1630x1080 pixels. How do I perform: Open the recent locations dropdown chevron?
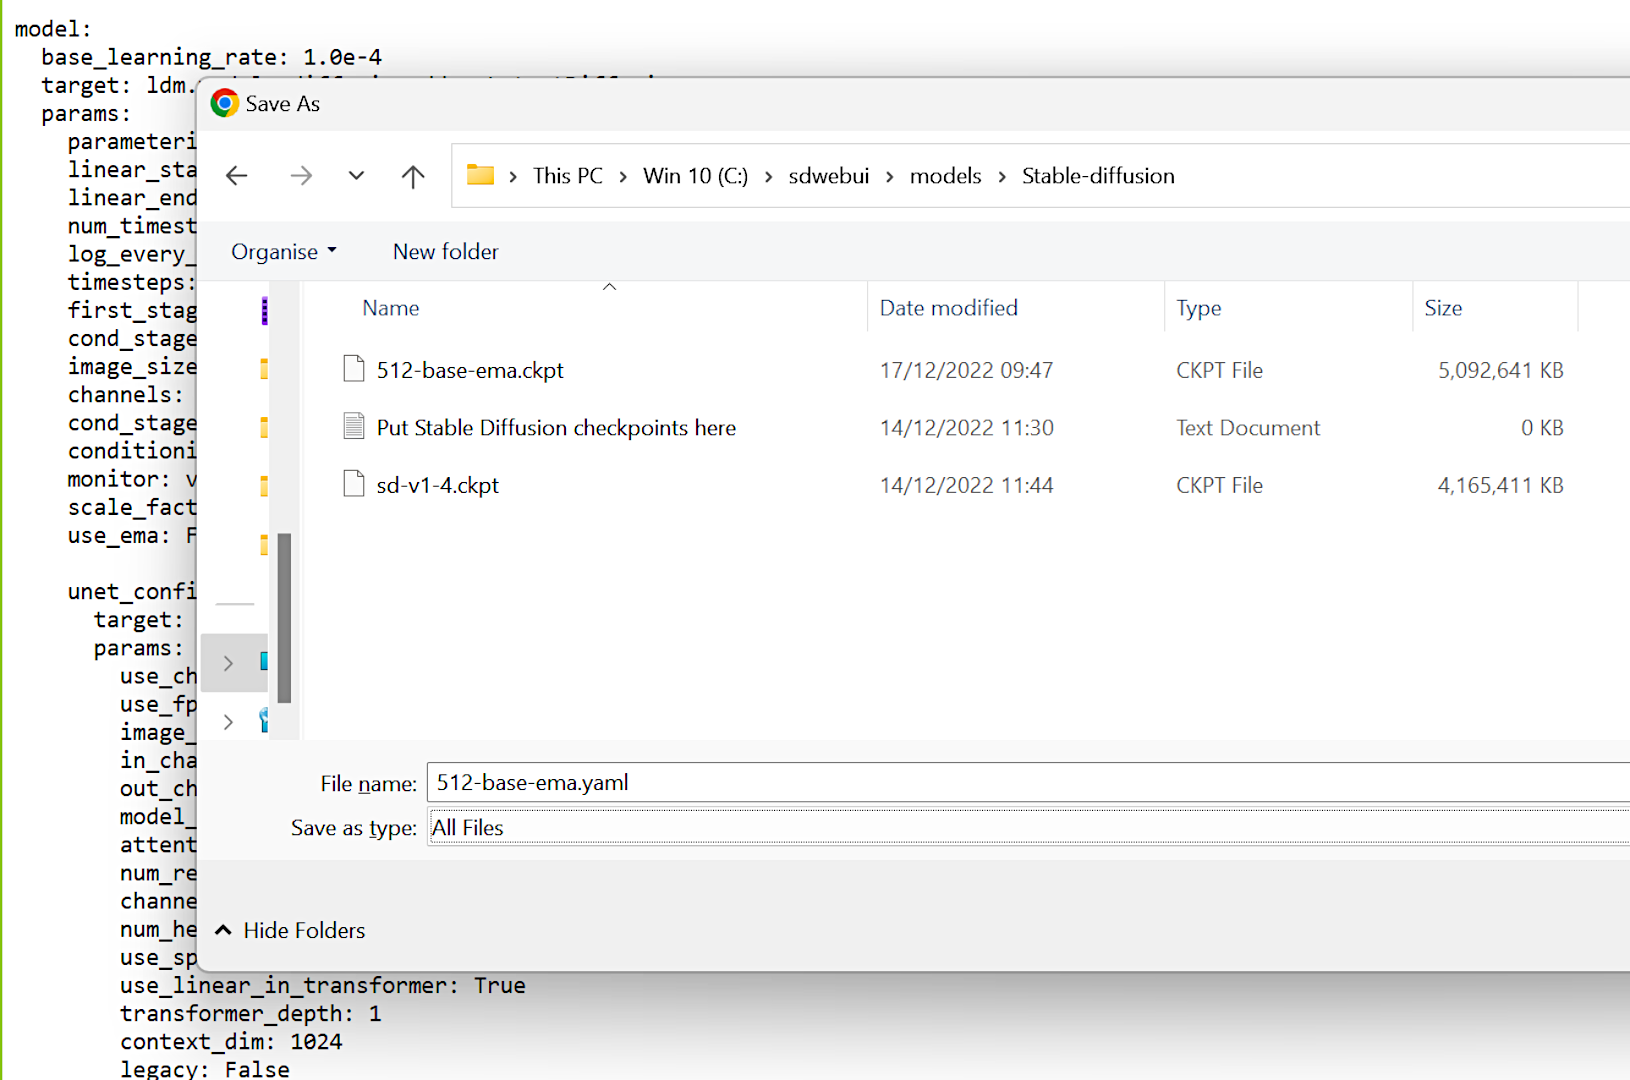356,176
